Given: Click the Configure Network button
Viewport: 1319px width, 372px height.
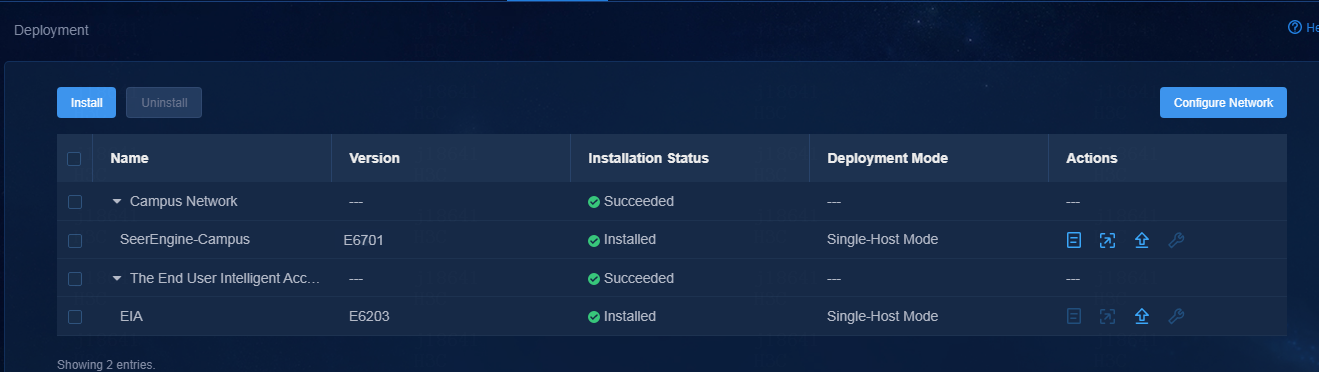Looking at the screenshot, I should [x=1223, y=103].
